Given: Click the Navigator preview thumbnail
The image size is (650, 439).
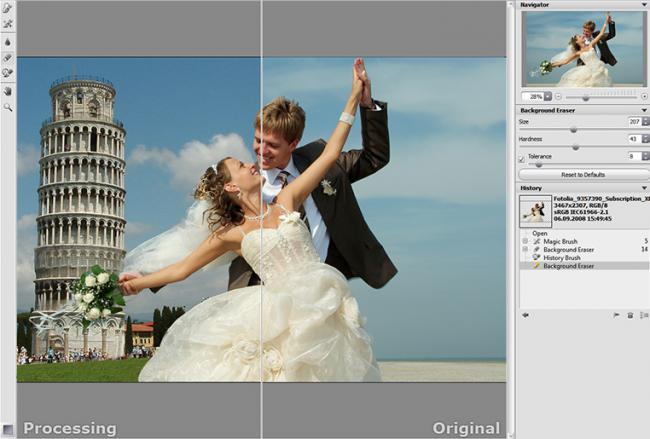Looking at the screenshot, I should click(x=585, y=49).
